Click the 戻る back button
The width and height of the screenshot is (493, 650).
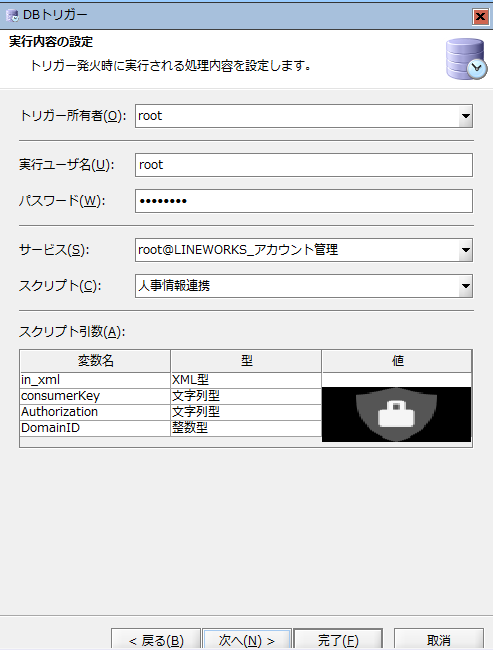[x=156, y=640]
